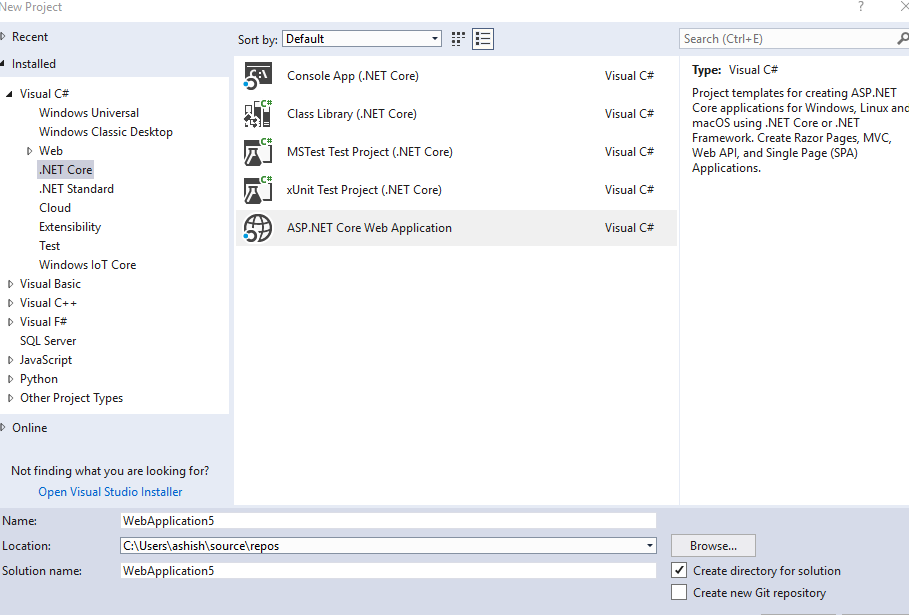
Task: Select Windows IoT Core category
Action: pyautogui.click(x=88, y=265)
